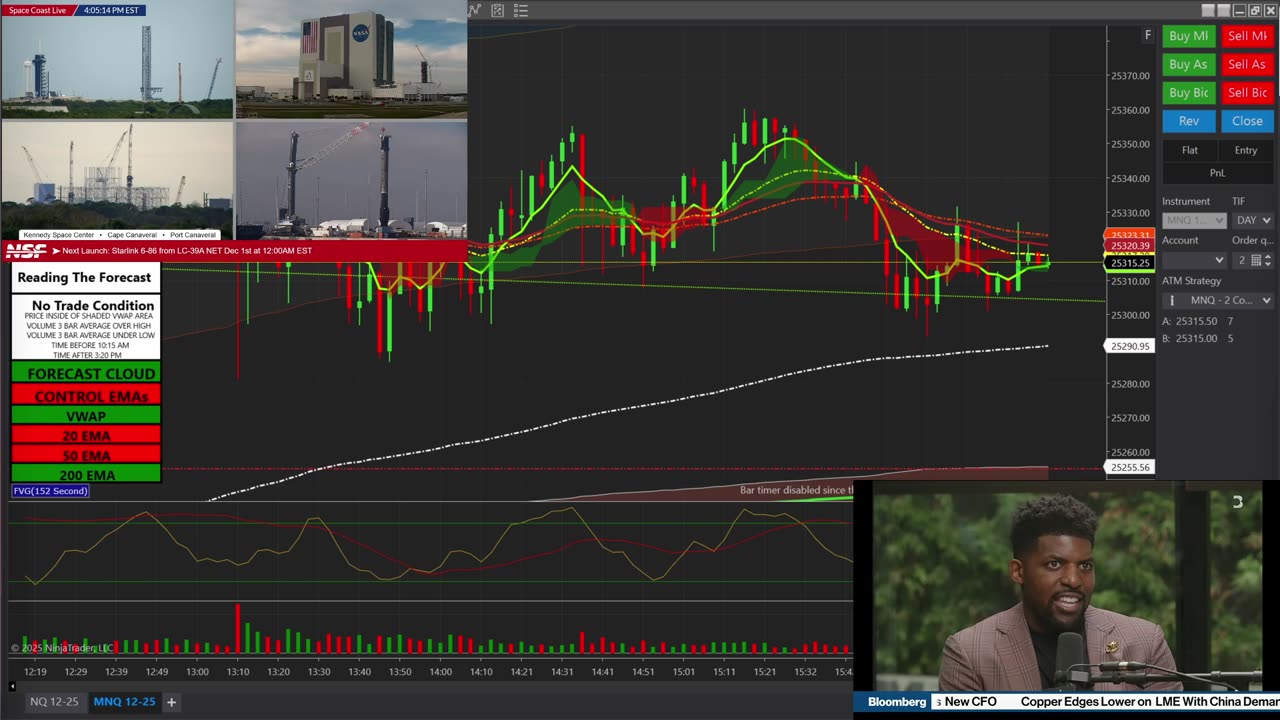1280x720 pixels.
Task: Open the TIF dropdown set to DAY
Action: pos(1253,220)
